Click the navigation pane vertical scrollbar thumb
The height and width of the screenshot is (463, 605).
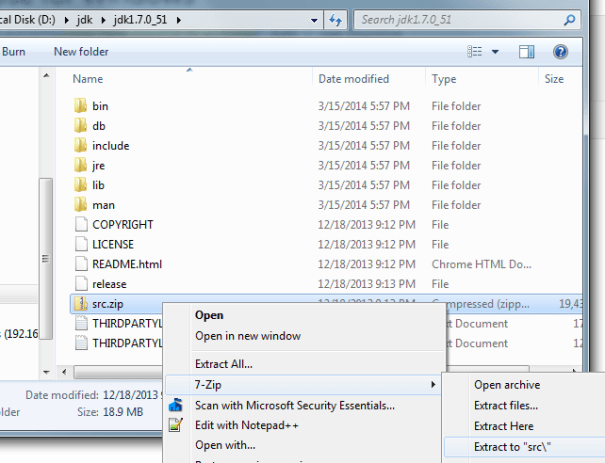pyautogui.click(x=46, y=259)
